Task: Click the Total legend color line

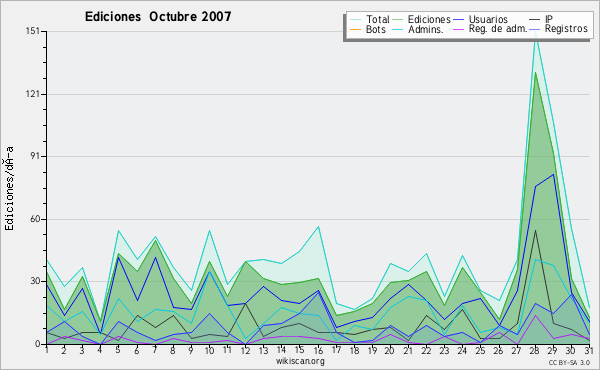Action: (x=355, y=20)
